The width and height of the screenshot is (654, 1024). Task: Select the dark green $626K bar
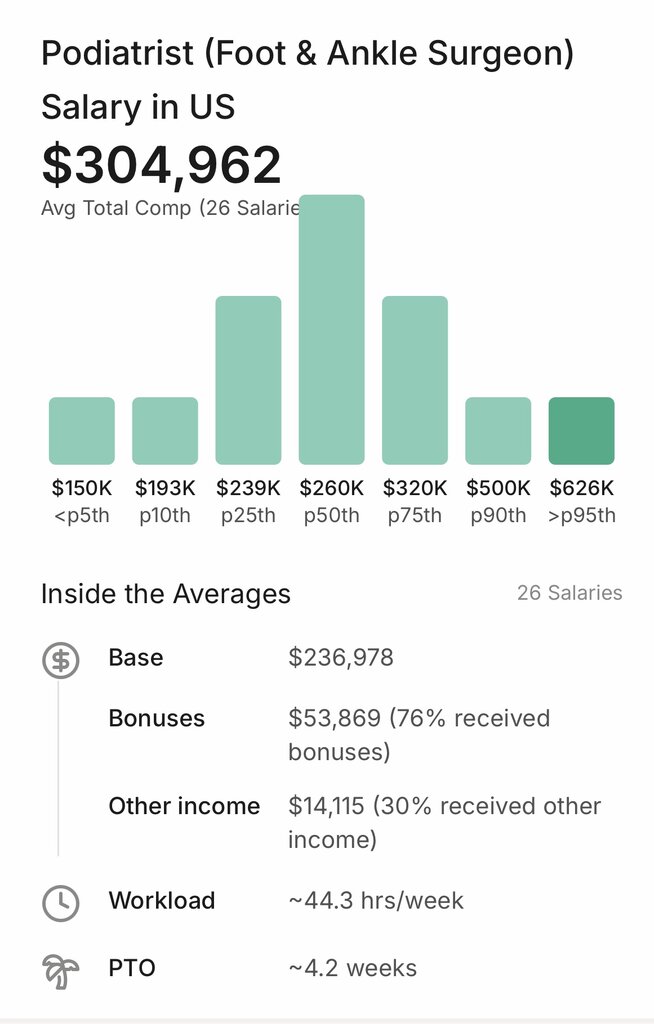tap(581, 431)
